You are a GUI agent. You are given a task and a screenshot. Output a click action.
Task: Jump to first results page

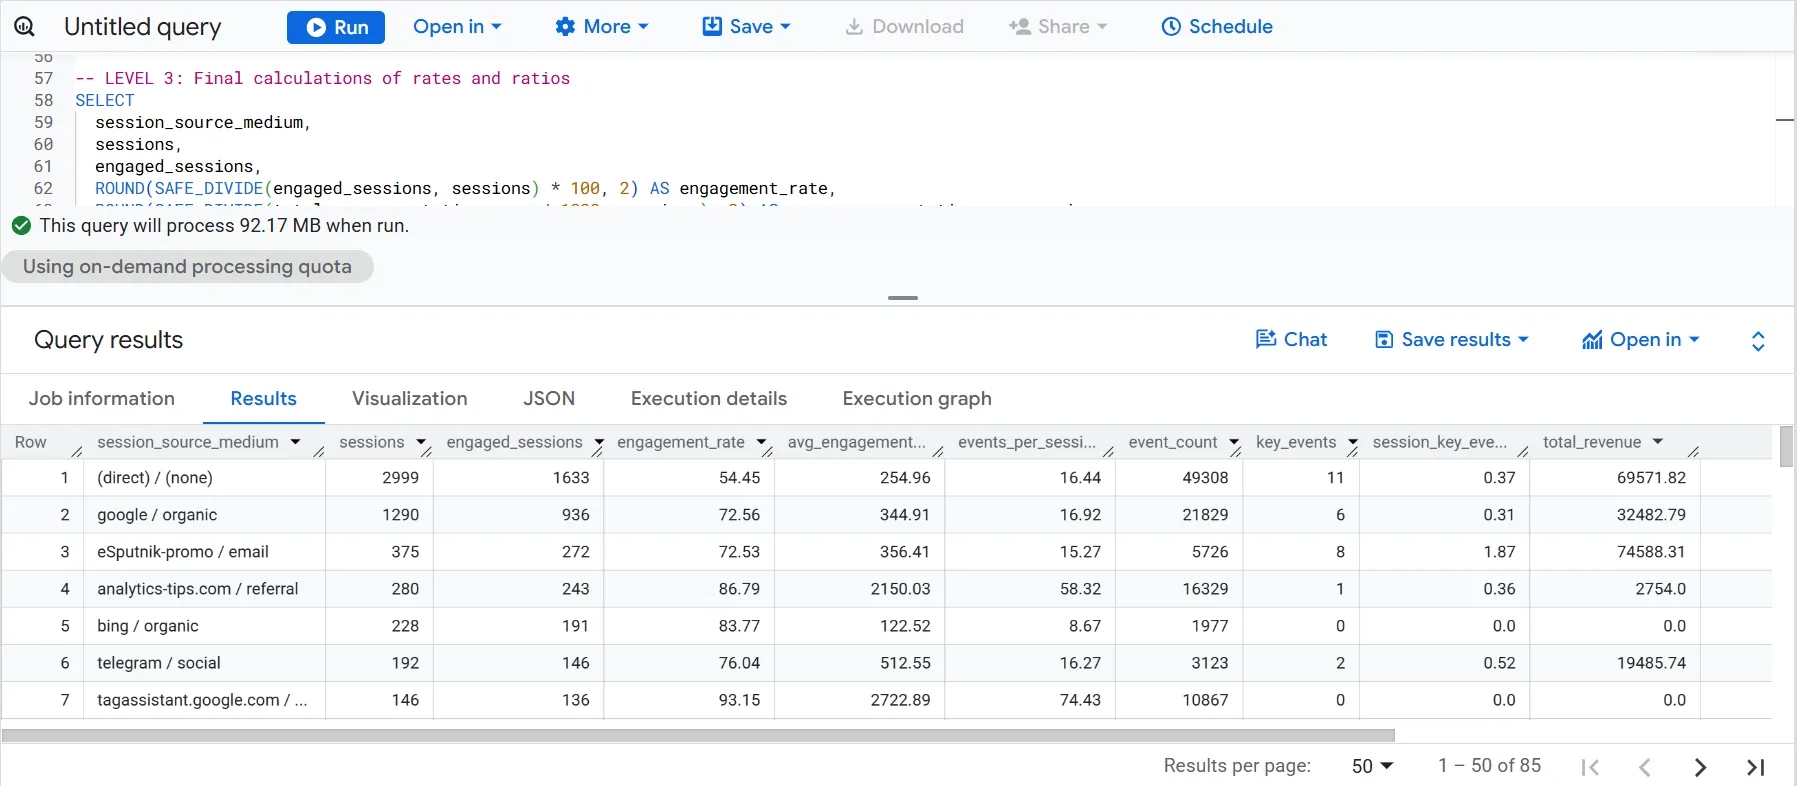[x=1590, y=767]
